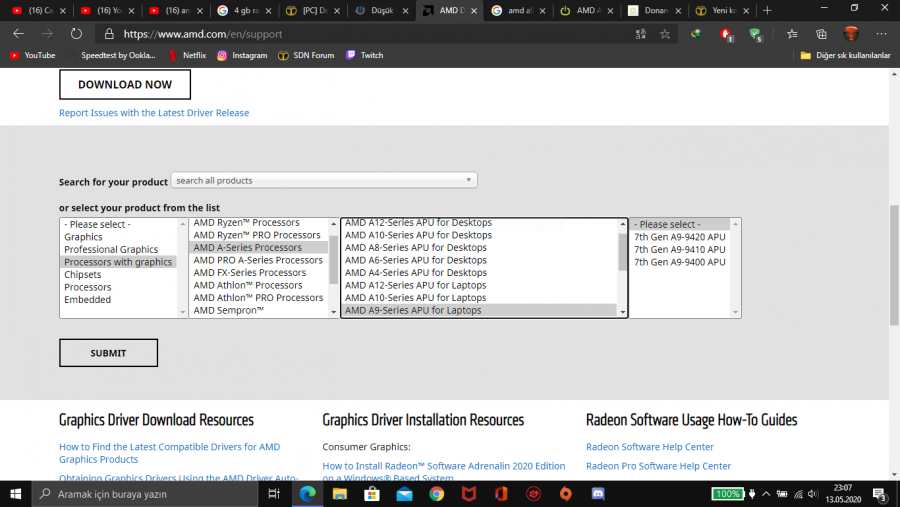Select Chipsets category
Image resolution: width=900 pixels, height=507 pixels.
tap(83, 274)
